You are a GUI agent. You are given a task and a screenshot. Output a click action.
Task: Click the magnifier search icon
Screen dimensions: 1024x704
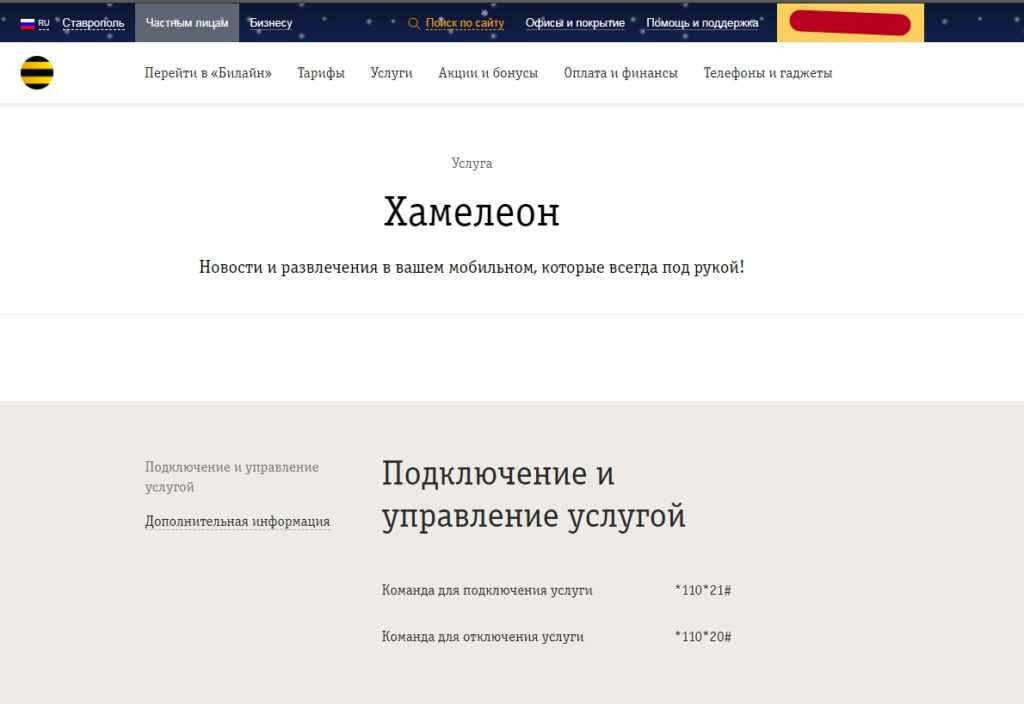414,23
